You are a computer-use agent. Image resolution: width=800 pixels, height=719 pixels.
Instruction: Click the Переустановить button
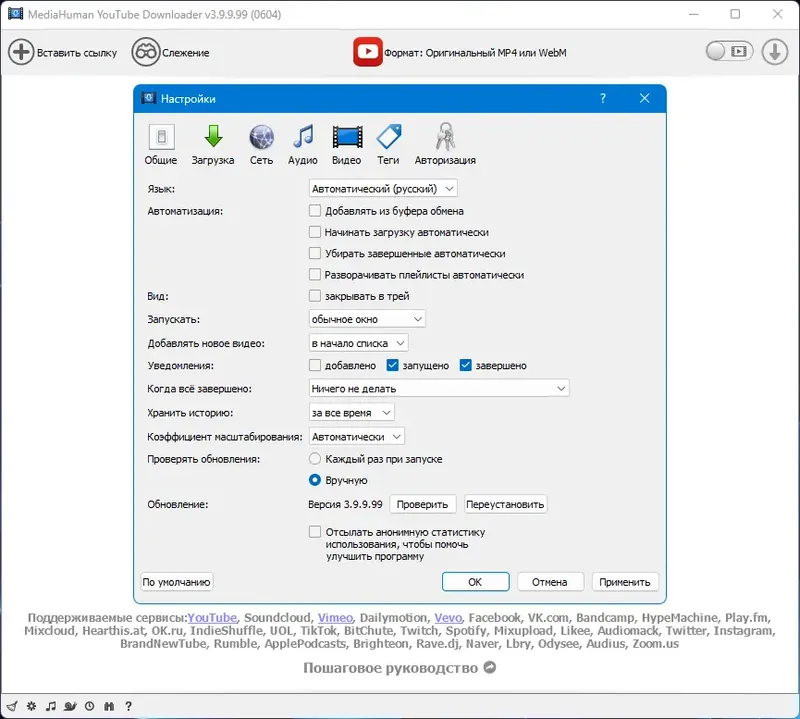click(505, 504)
